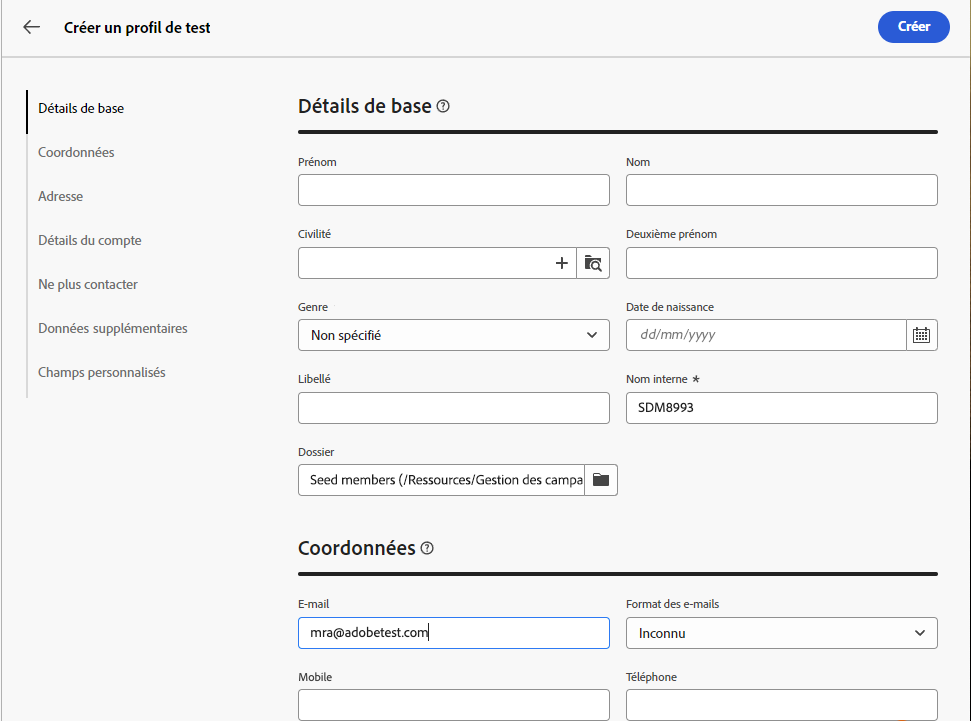Open help icon beside Détails de base heading
The width and height of the screenshot is (971, 721).
tap(443, 106)
